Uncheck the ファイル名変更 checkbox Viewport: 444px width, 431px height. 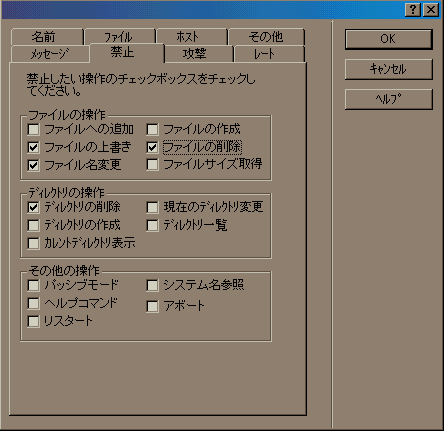33,165
